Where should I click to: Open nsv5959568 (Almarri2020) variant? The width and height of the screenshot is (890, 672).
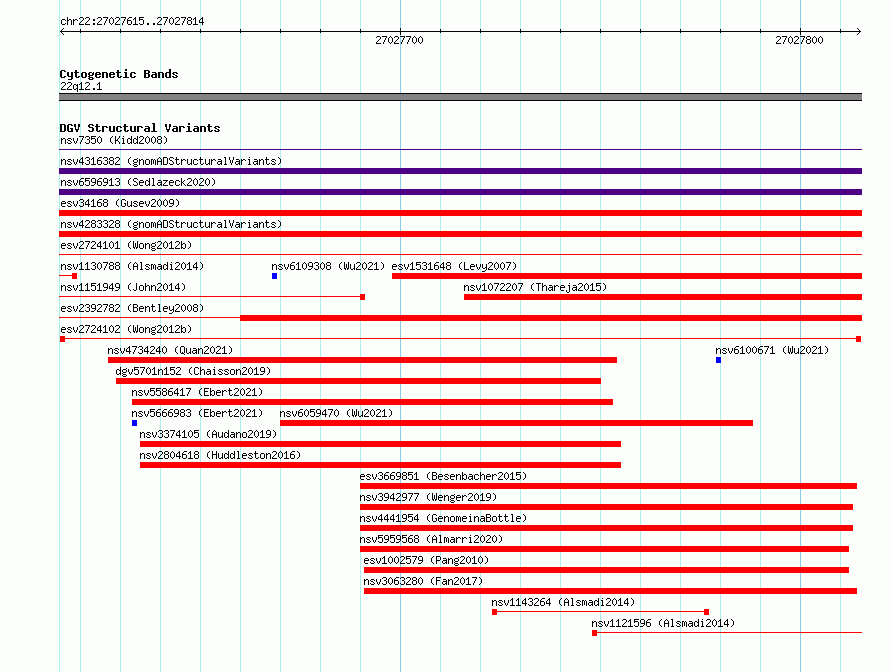tap(604, 549)
